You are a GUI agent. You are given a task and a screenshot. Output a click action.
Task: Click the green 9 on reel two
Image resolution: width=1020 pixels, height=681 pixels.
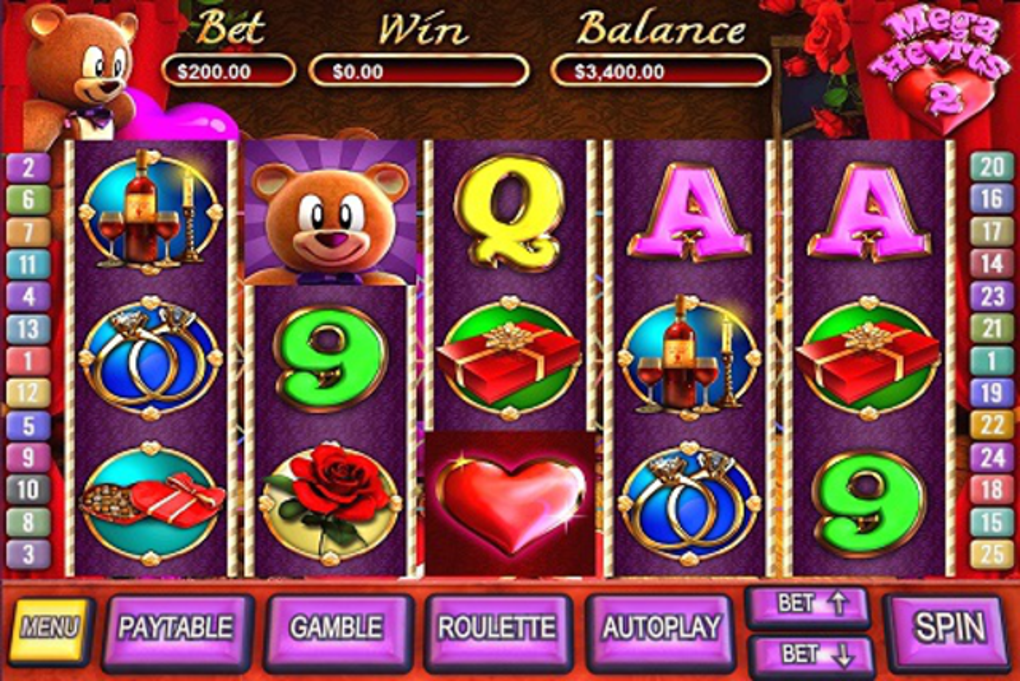coord(330,358)
